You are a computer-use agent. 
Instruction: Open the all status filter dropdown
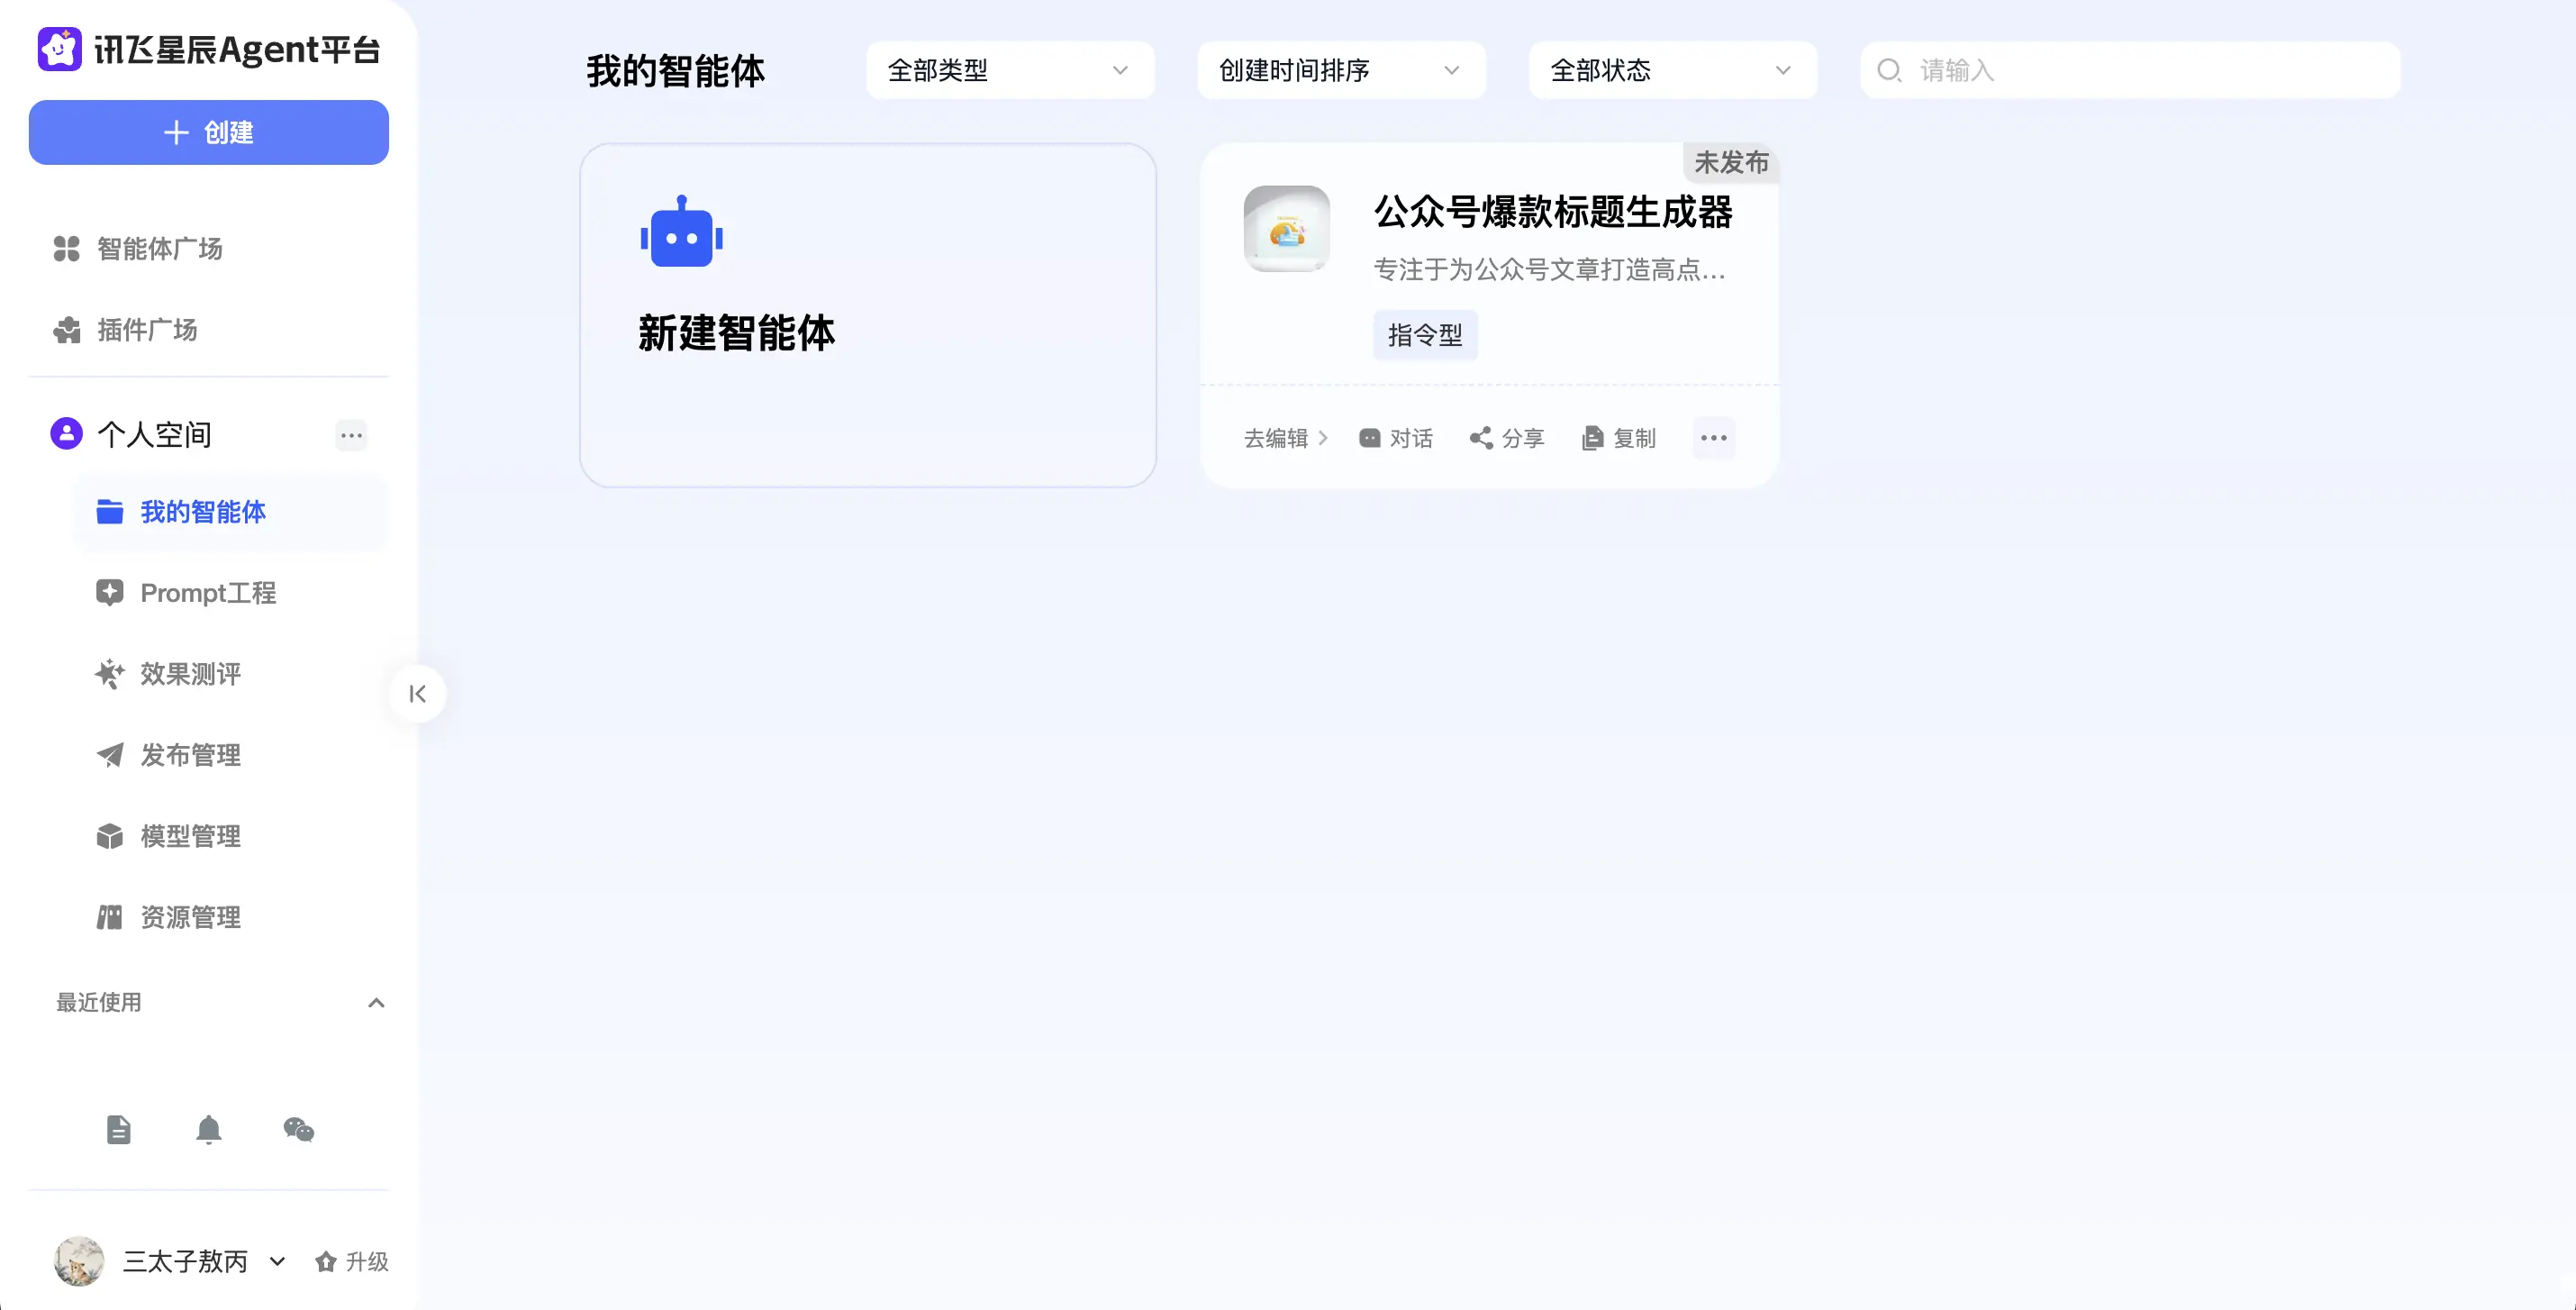tap(1671, 70)
